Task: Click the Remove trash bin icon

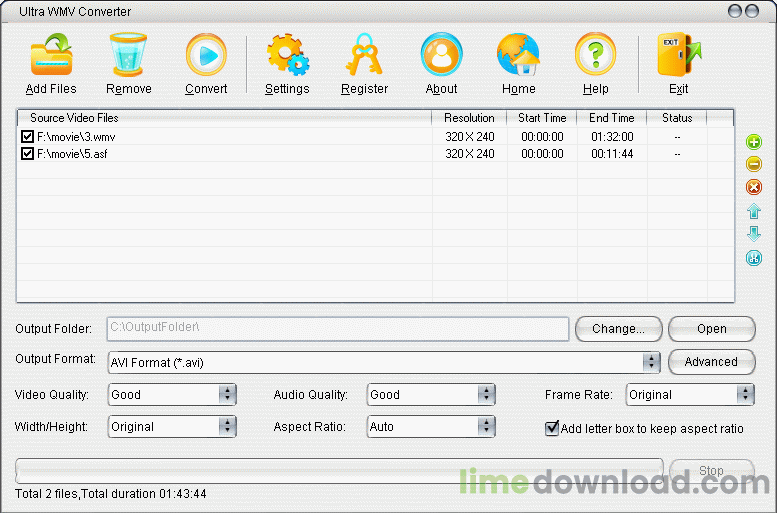Action: click(129, 56)
